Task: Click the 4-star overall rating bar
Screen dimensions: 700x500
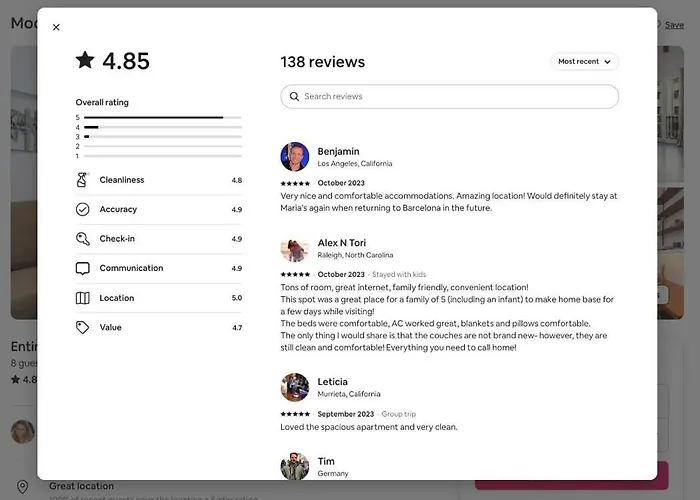Action: pyautogui.click(x=163, y=127)
